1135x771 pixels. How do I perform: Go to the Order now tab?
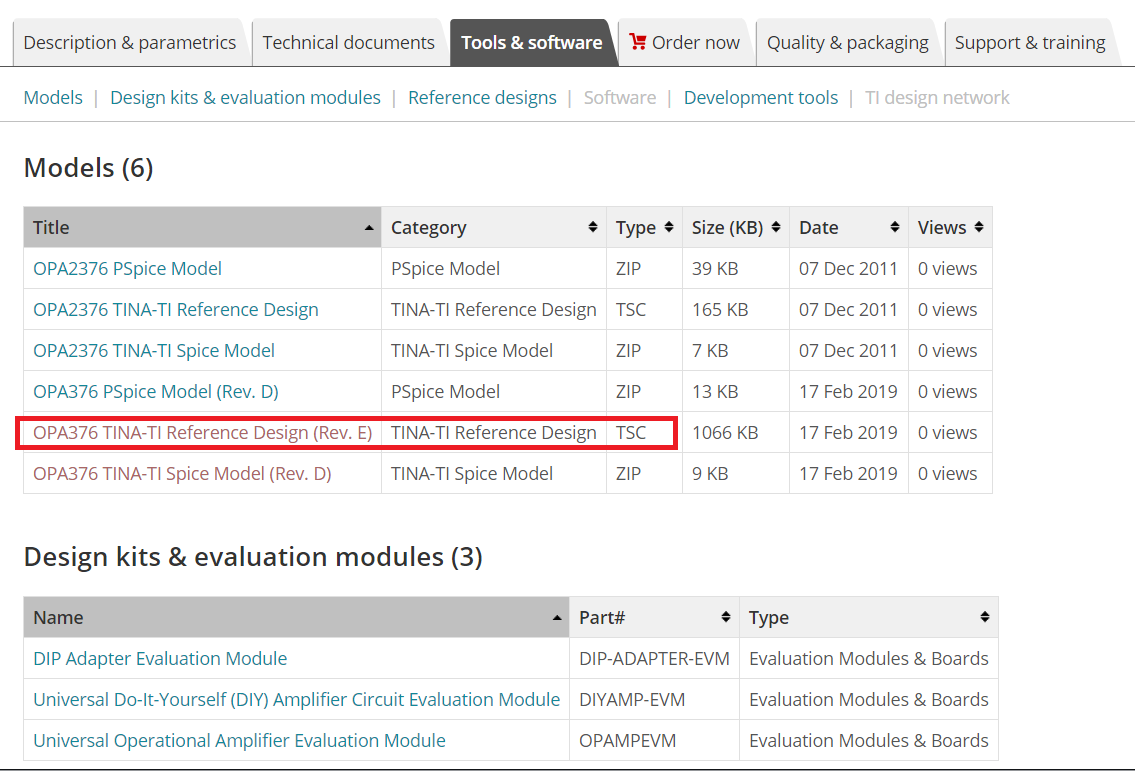pos(685,43)
